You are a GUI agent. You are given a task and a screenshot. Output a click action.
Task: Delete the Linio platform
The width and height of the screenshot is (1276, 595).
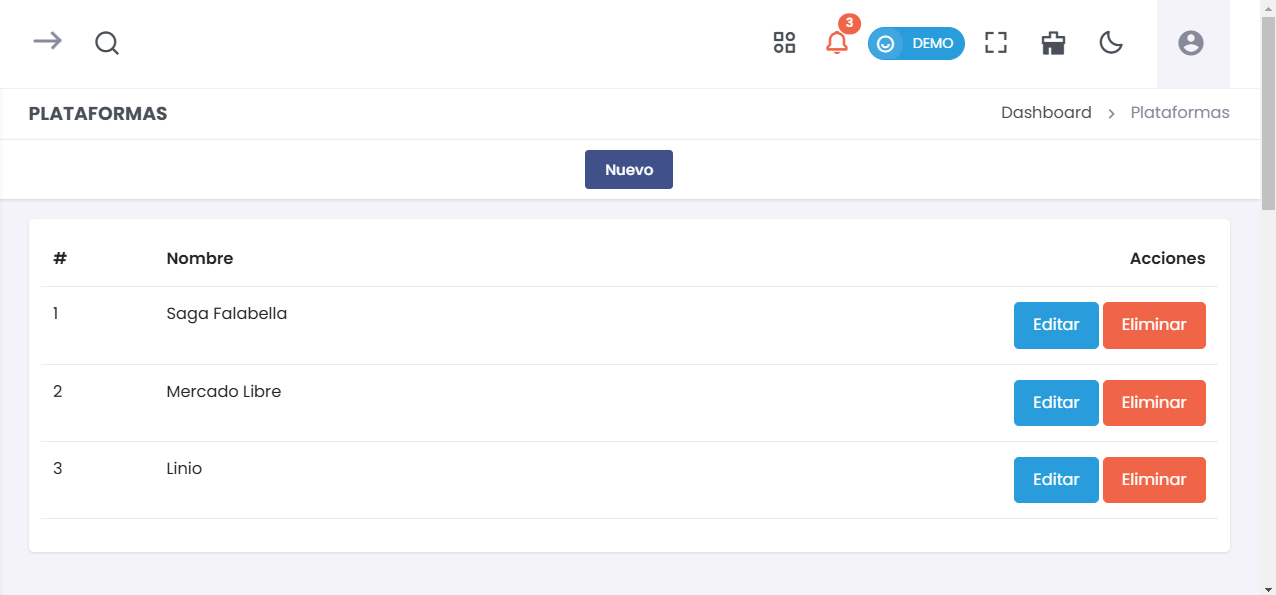pos(1154,480)
